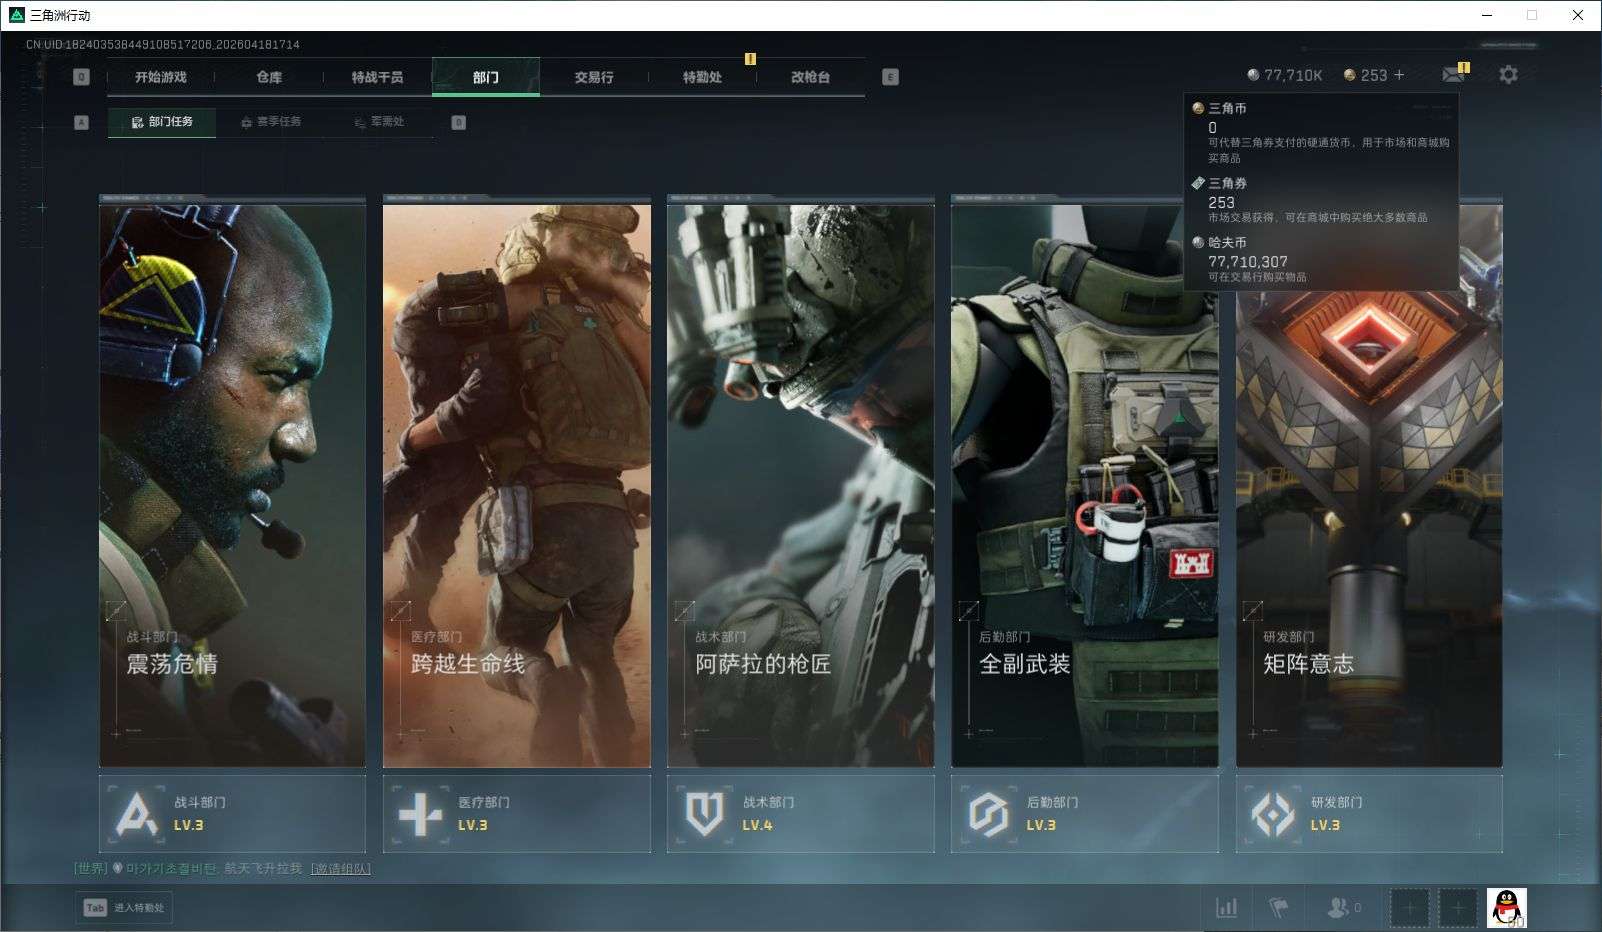Screen dimensions: 1602x932
Task: Open the mail inbox envelope icon
Action: pyautogui.click(x=1452, y=75)
